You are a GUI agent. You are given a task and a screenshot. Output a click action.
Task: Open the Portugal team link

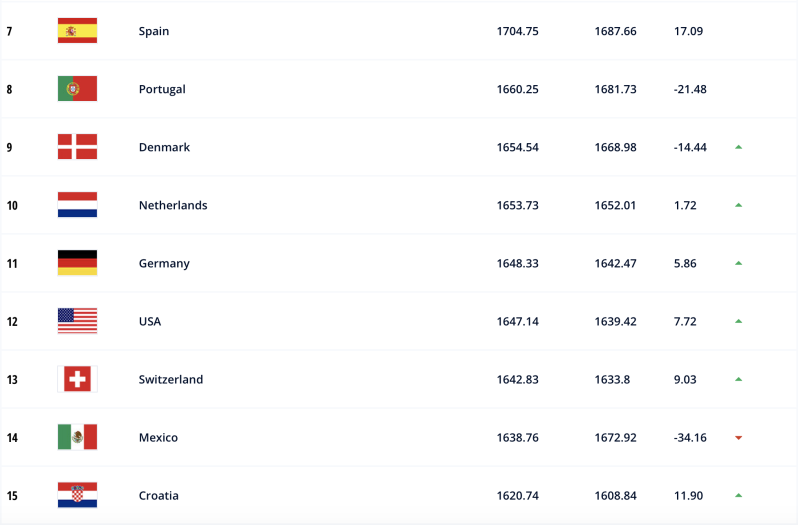pos(162,90)
